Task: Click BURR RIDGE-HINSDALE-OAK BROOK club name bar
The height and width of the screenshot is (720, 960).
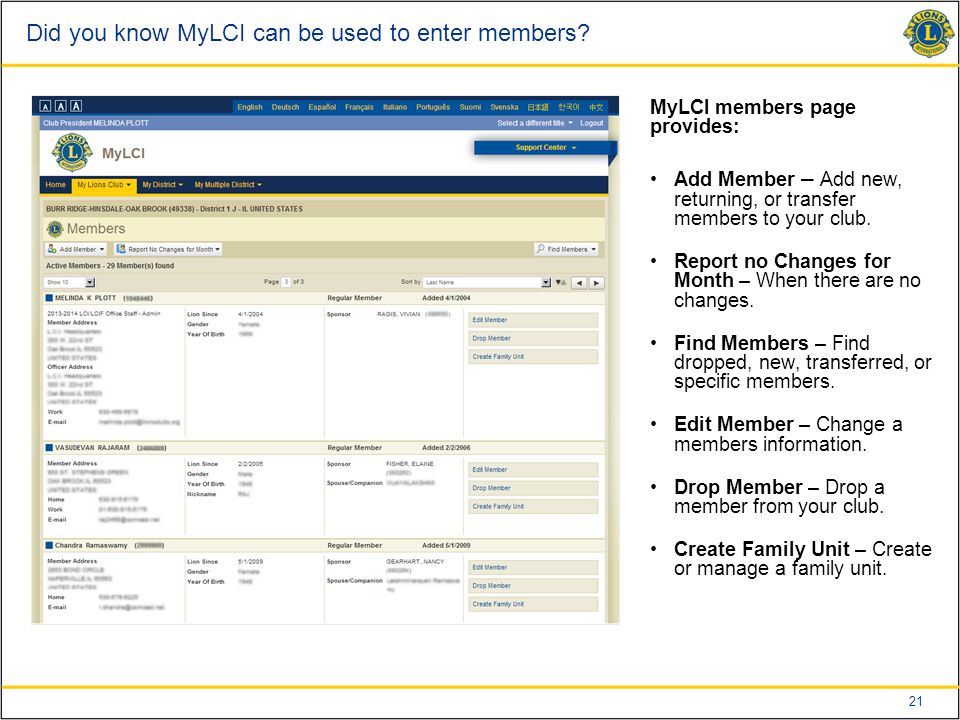Action: 324,209
